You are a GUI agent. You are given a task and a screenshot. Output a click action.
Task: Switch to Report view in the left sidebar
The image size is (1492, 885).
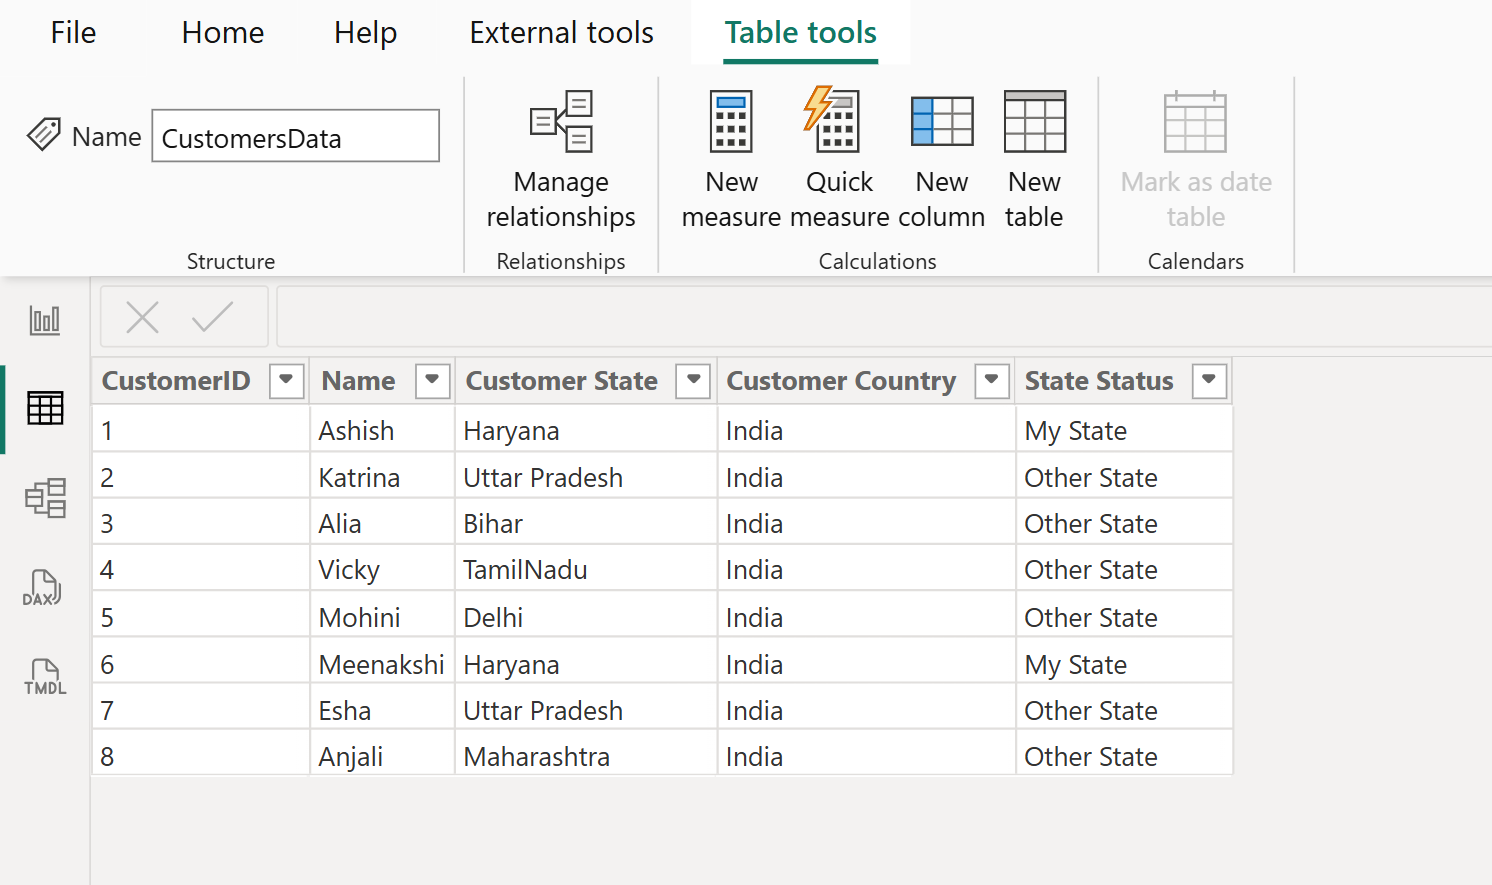point(44,319)
